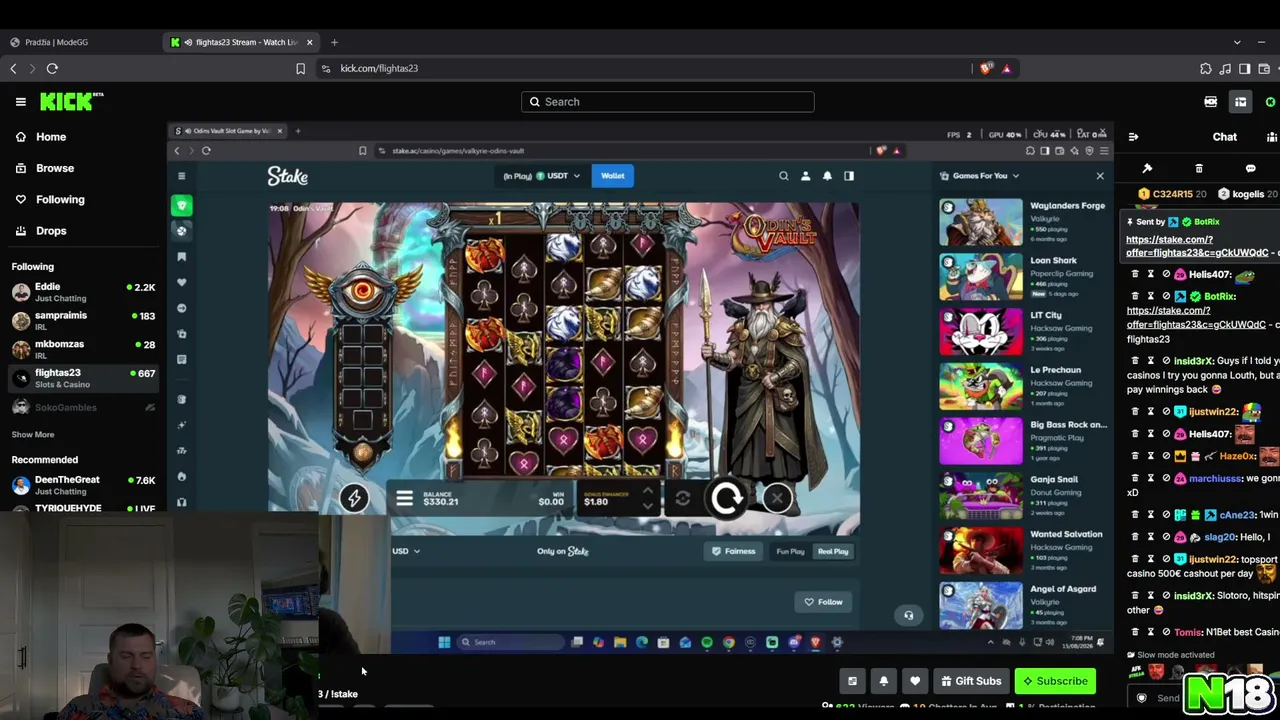Open a new browser tab
The width and height of the screenshot is (1280, 720).
click(334, 42)
